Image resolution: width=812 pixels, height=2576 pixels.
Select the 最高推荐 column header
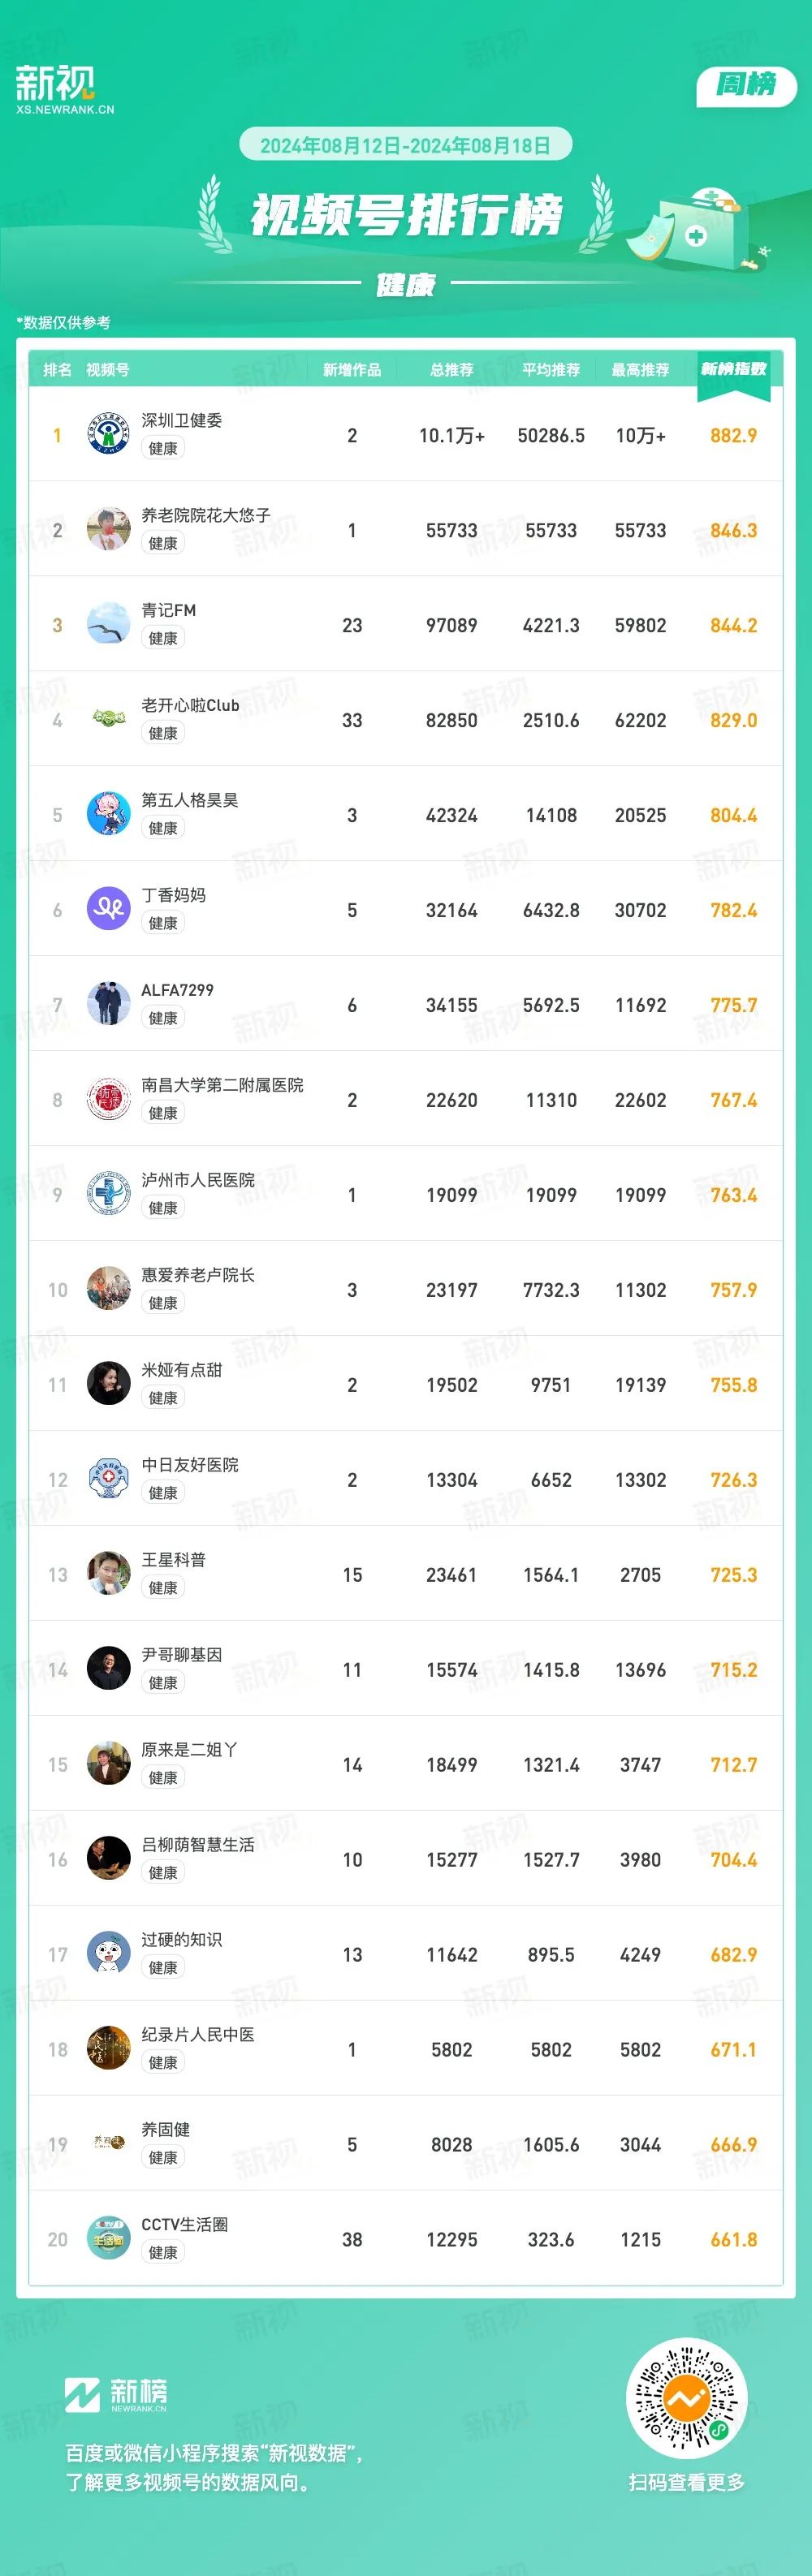coord(640,370)
